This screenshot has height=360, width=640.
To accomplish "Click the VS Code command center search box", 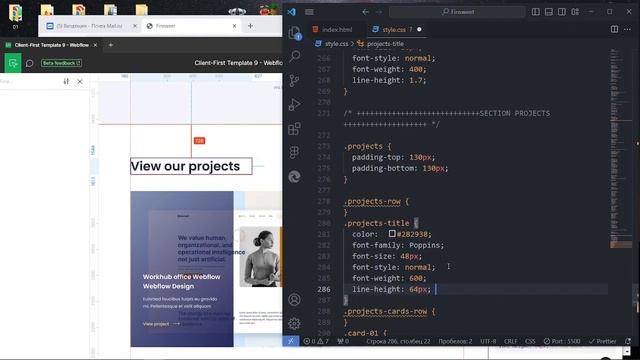I will click(x=457, y=12).
